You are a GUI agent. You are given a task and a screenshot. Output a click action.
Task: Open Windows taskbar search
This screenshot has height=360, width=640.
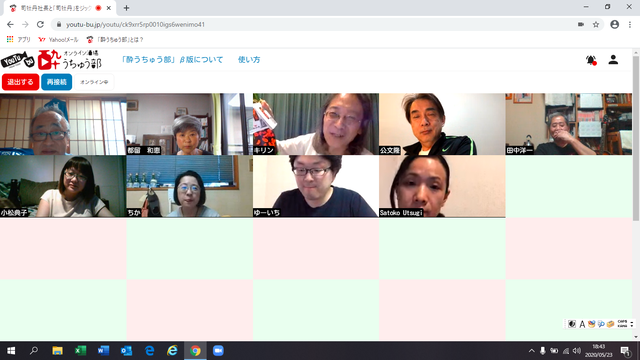coord(34,351)
